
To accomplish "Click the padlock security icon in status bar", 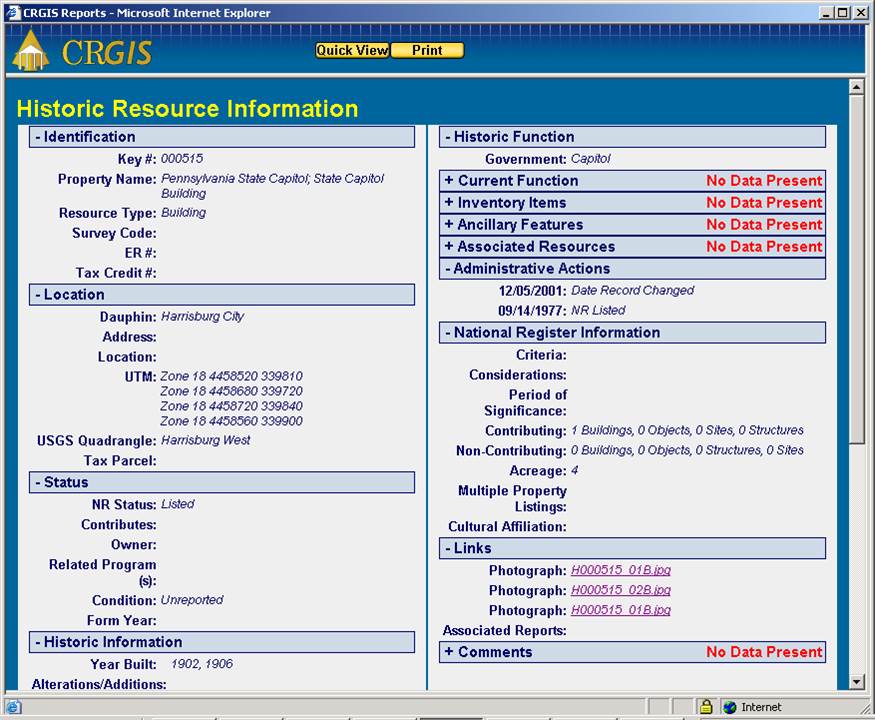I will [x=706, y=707].
